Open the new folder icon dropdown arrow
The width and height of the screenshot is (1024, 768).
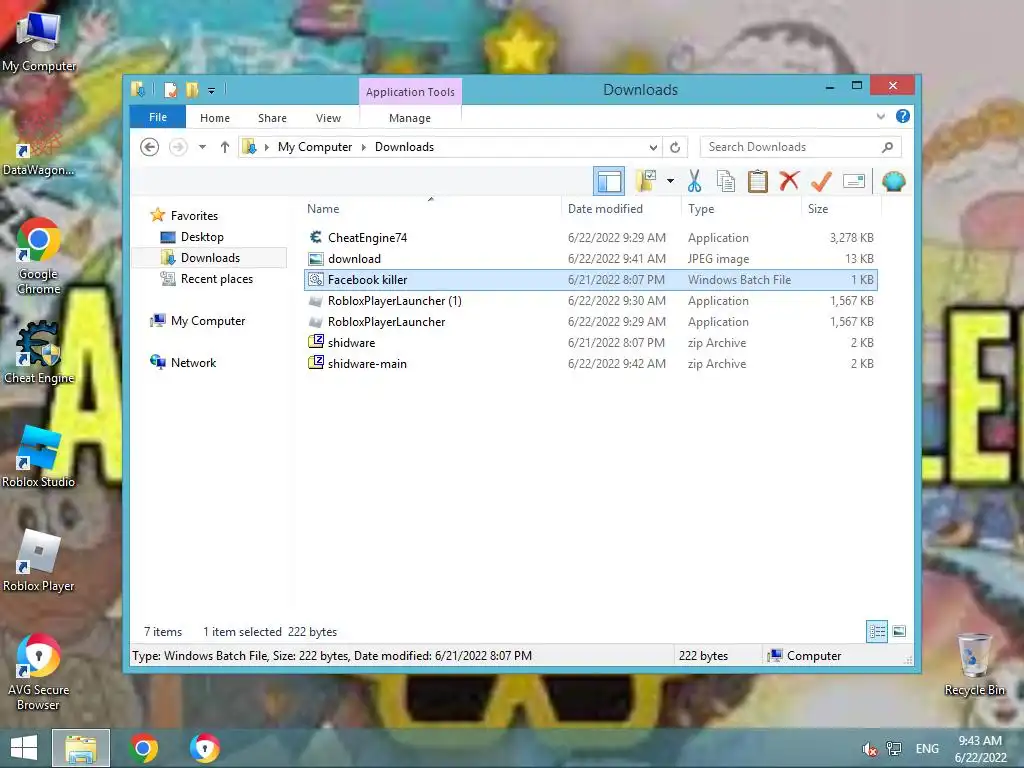(x=670, y=181)
